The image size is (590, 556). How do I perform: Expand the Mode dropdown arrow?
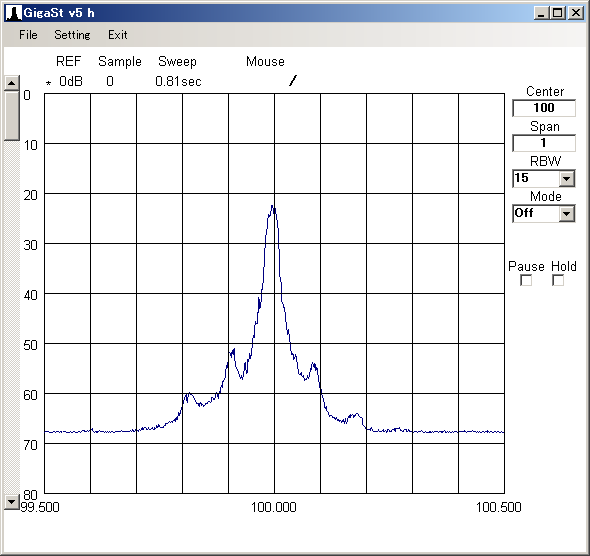click(567, 214)
